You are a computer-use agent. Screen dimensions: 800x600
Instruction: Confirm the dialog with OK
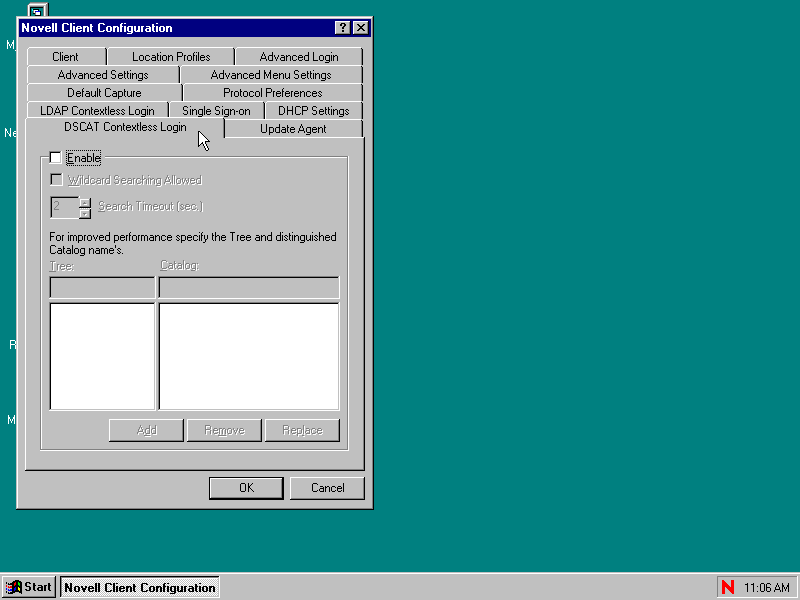246,488
